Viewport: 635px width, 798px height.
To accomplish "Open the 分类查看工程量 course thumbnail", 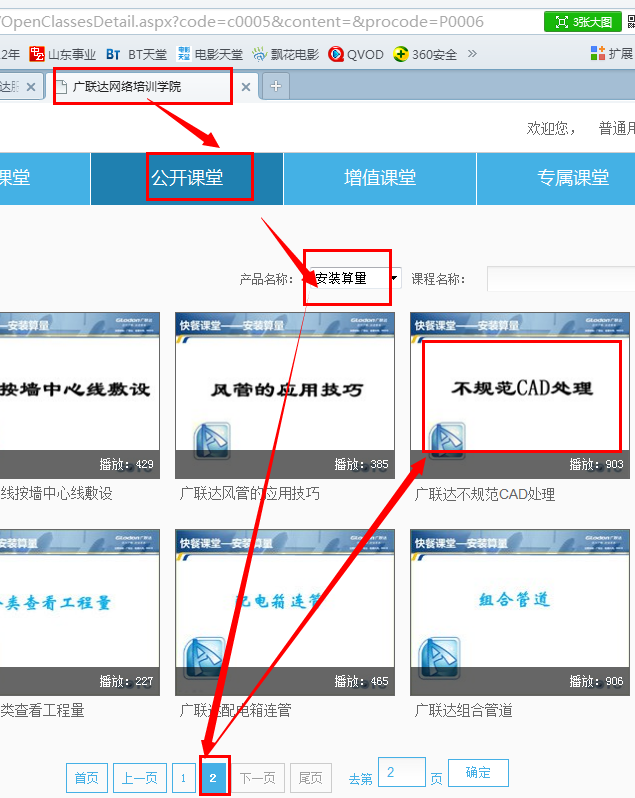I will point(80,612).
